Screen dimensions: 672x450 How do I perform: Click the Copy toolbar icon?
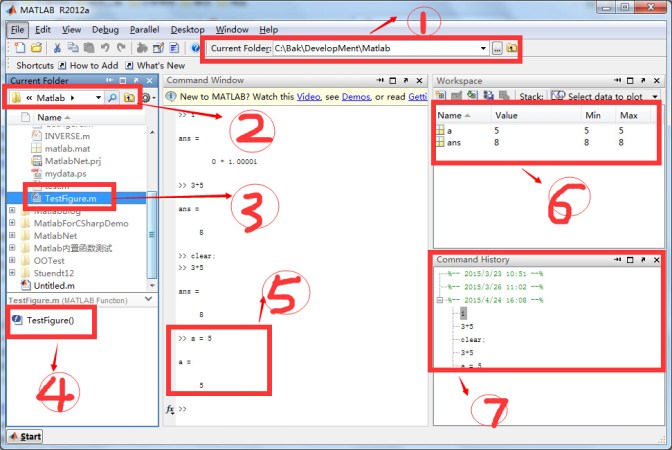point(73,48)
